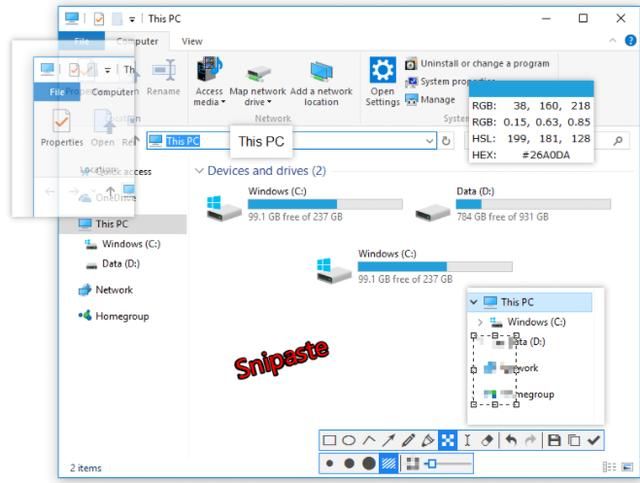Toggle the Snipaste mosaic tool
Image resolution: width=640 pixels, height=483 pixels.
click(447, 440)
